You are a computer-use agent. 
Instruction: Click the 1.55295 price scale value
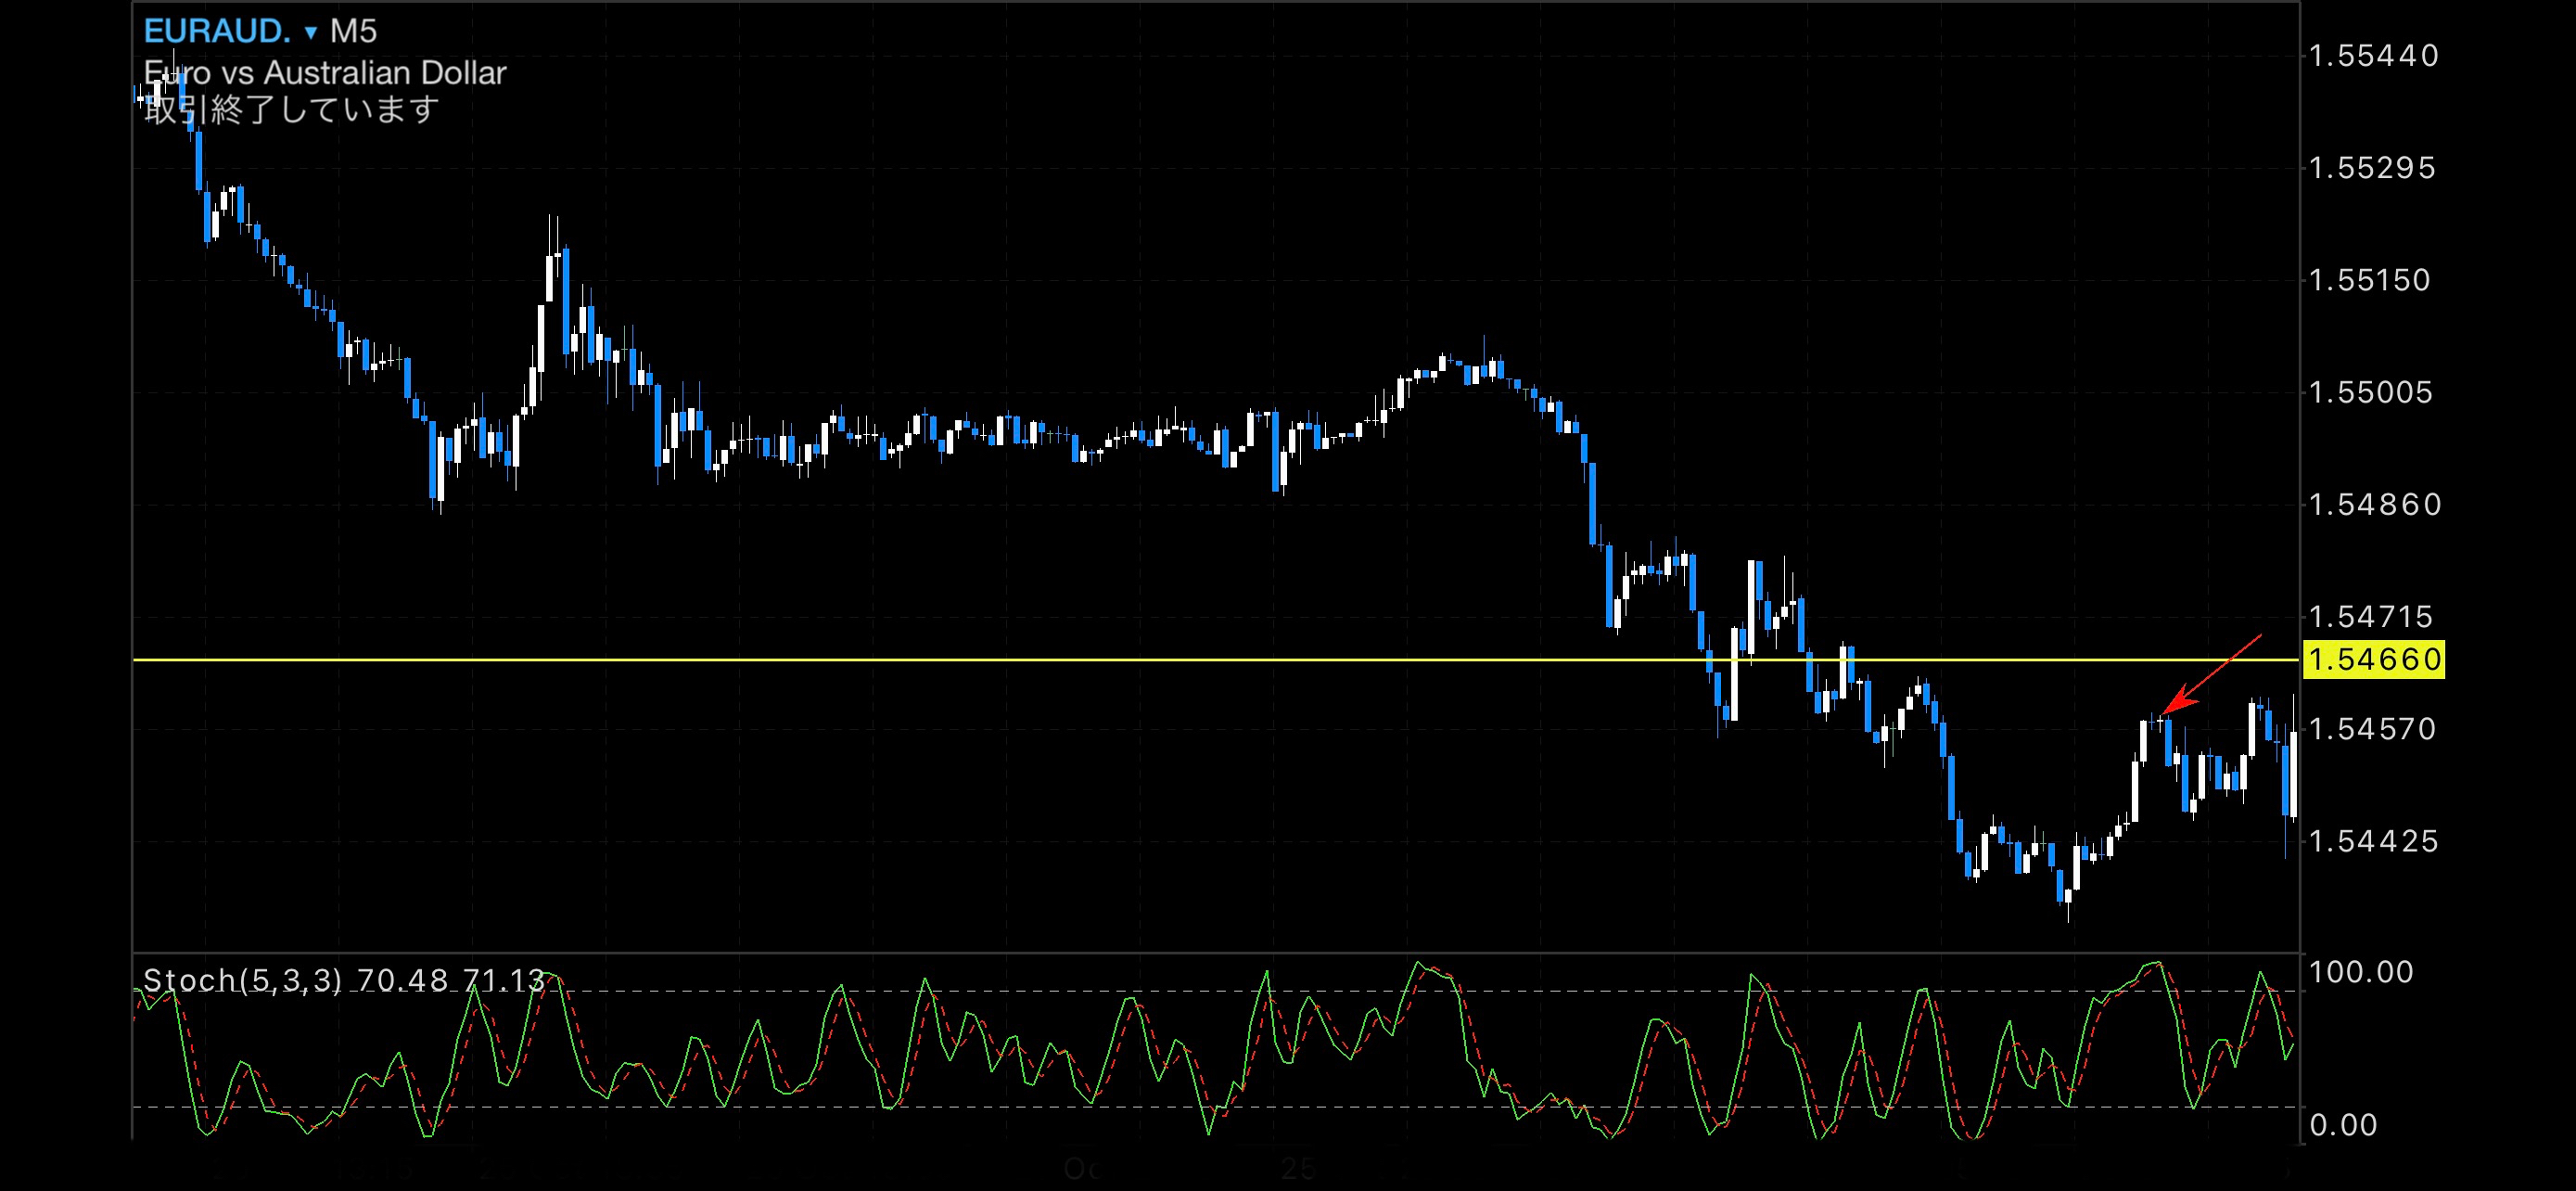pos(2371,168)
